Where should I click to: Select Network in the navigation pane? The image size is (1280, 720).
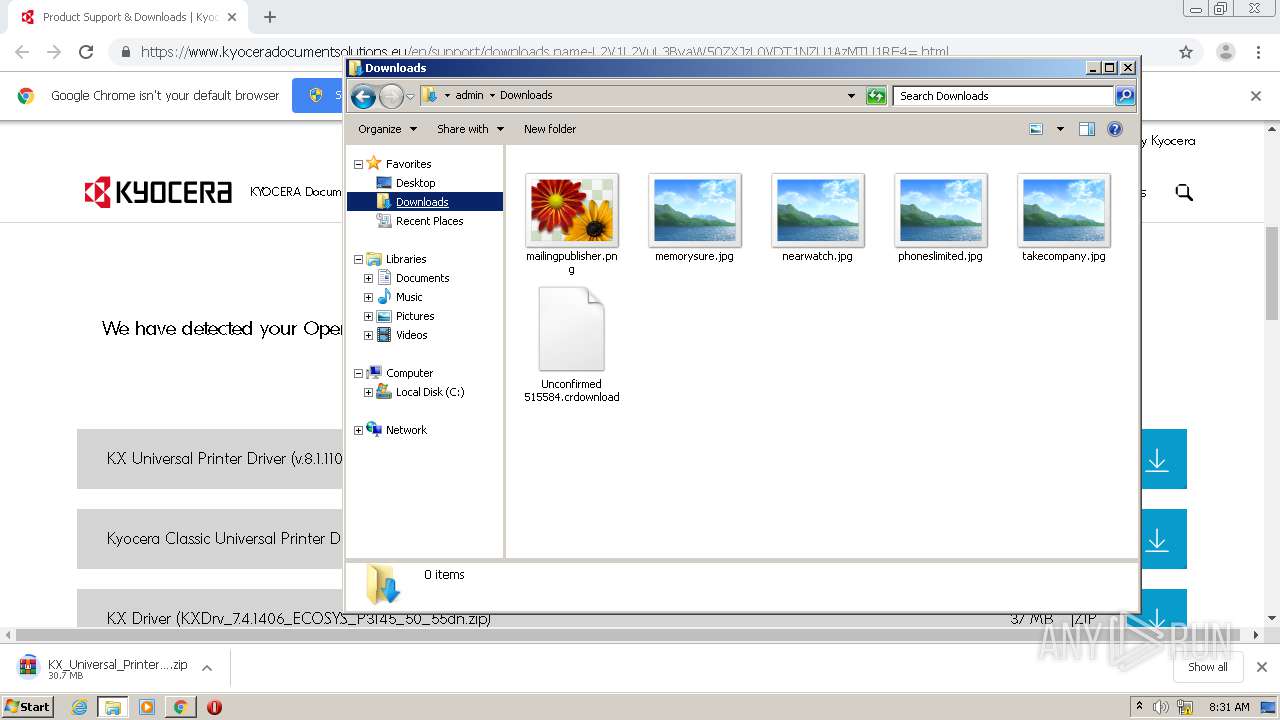[x=406, y=430]
